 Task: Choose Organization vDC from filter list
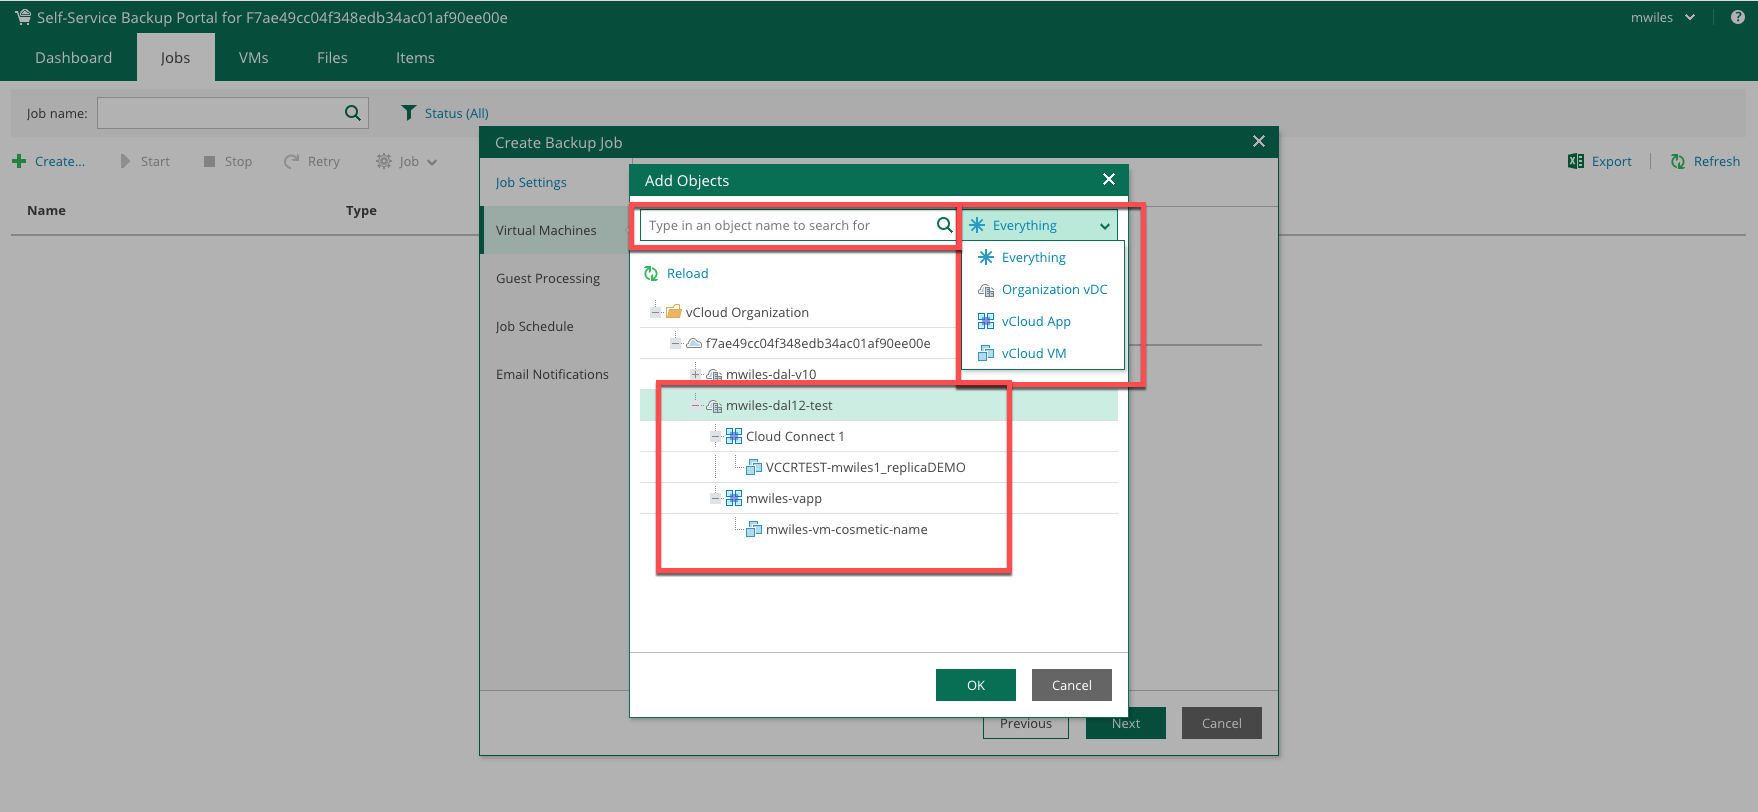(x=1053, y=289)
